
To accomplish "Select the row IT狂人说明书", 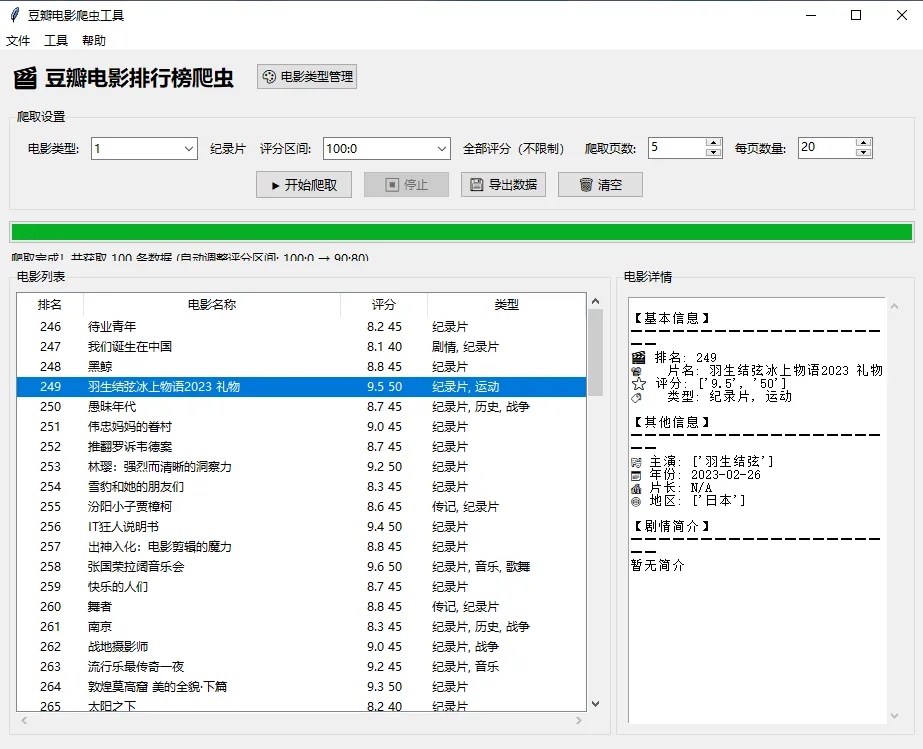I will click(301, 527).
